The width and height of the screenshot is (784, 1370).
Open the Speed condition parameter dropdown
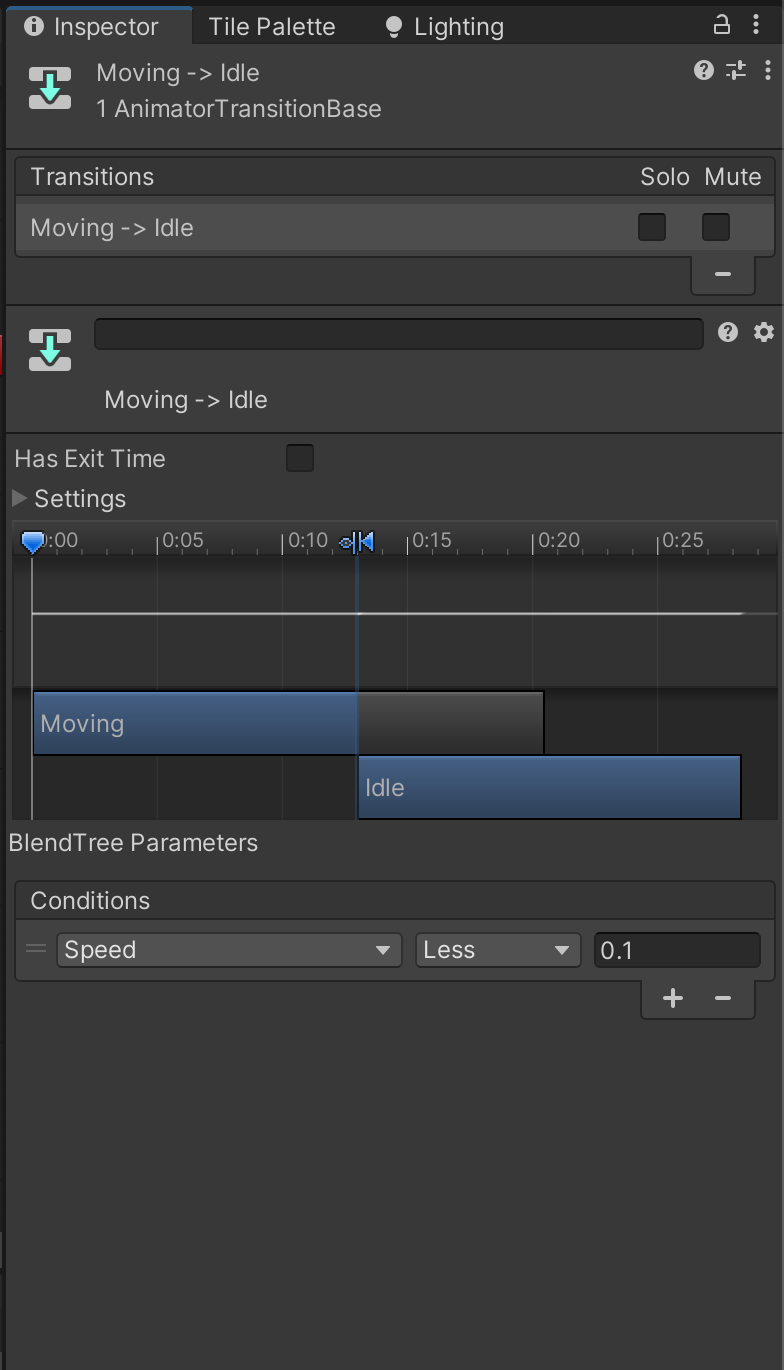pyautogui.click(x=228, y=950)
